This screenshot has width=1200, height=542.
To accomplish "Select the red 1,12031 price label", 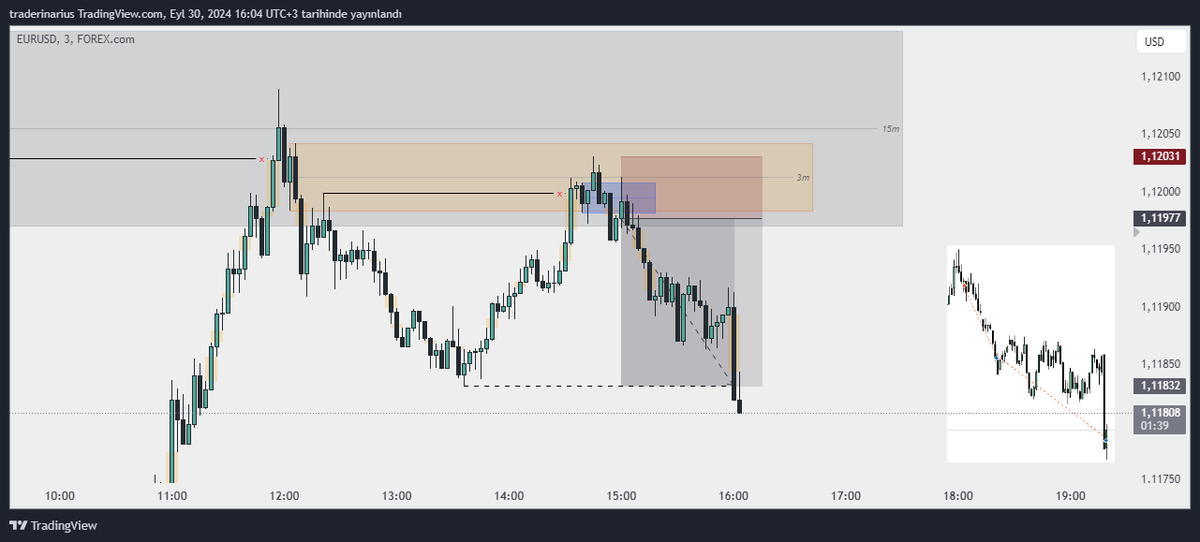I will 1159,156.
